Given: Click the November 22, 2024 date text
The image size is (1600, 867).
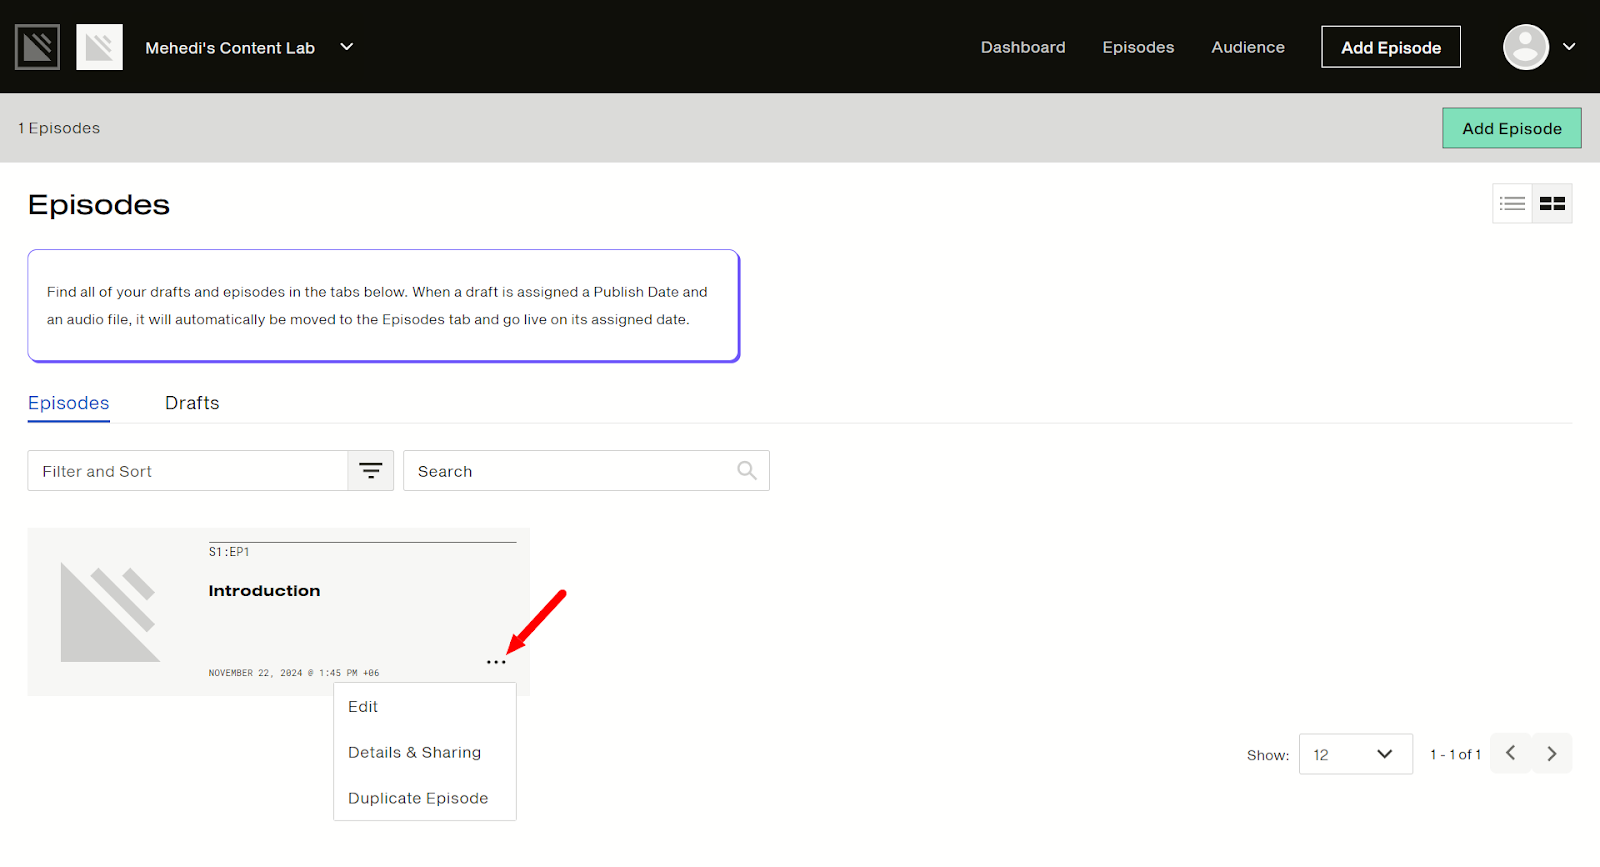Looking at the screenshot, I should [x=293, y=673].
